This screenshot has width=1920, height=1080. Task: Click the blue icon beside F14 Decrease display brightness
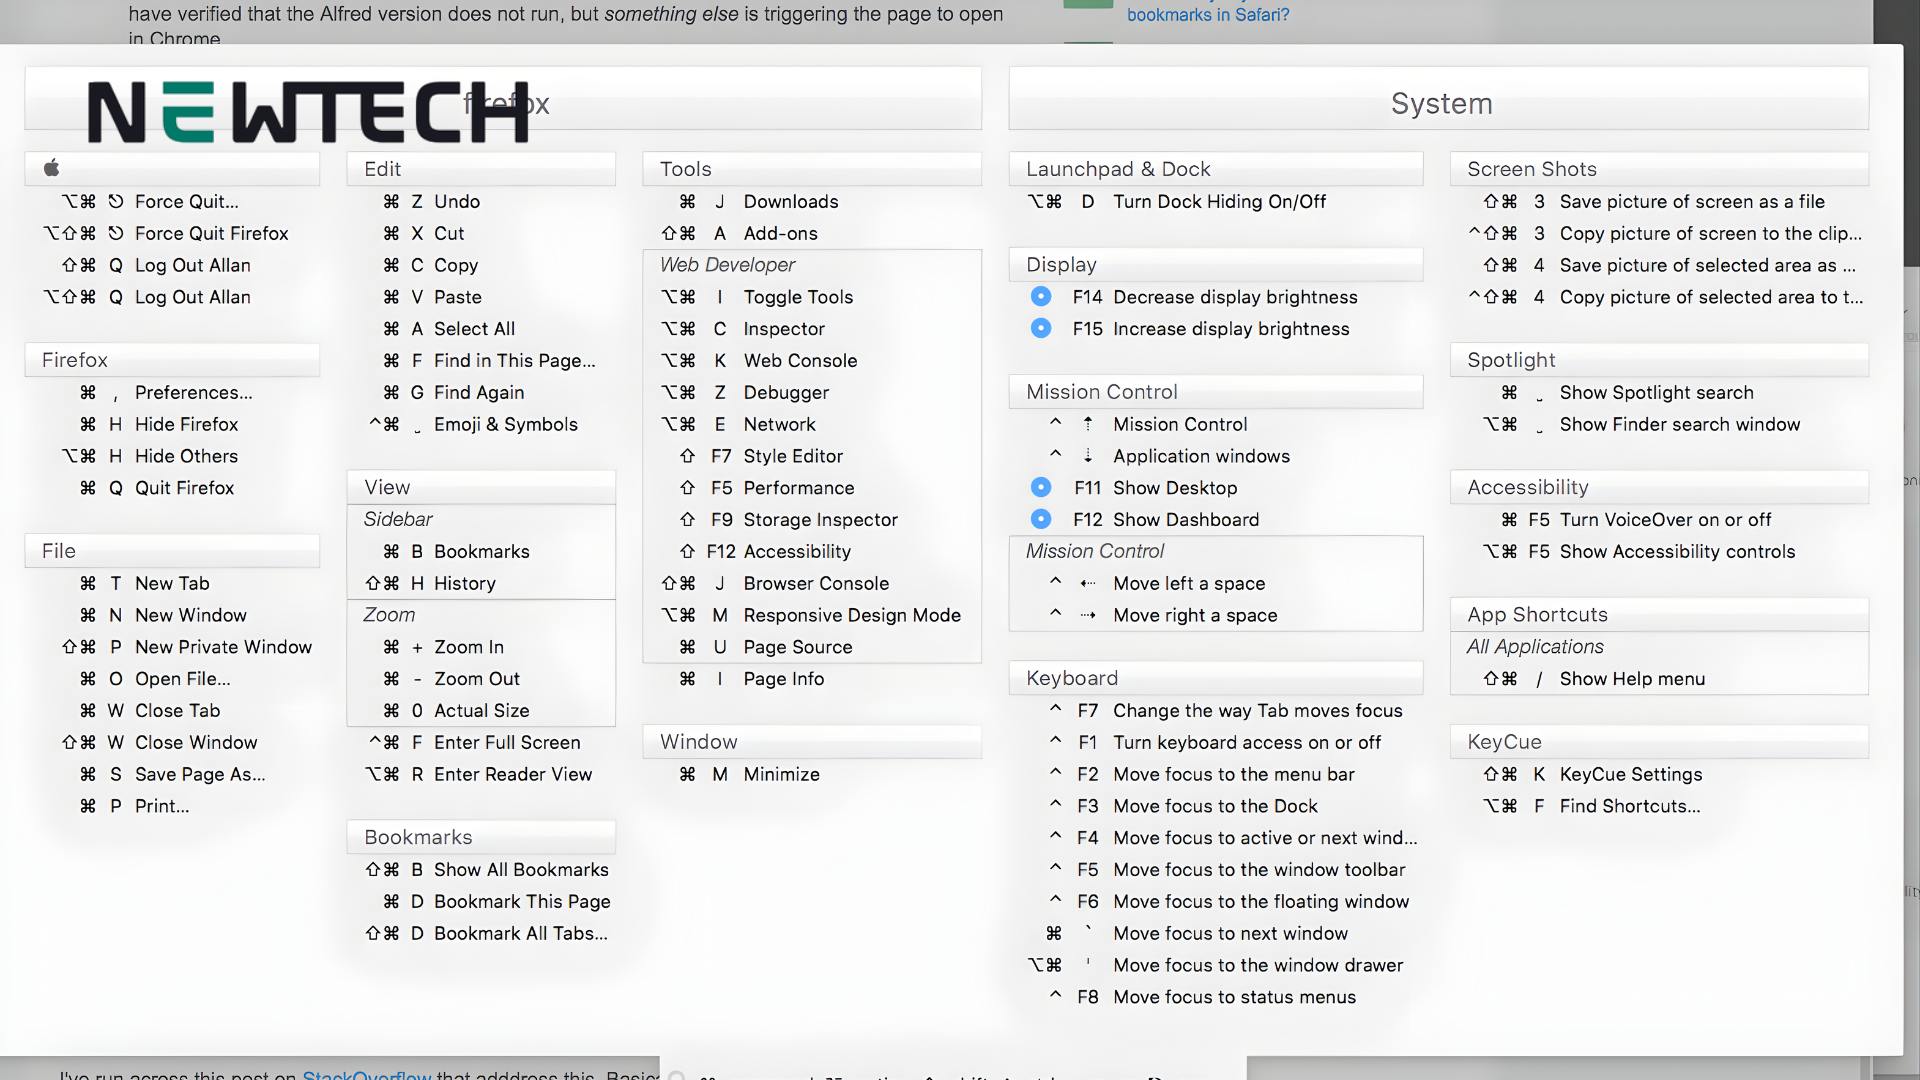[x=1041, y=297]
